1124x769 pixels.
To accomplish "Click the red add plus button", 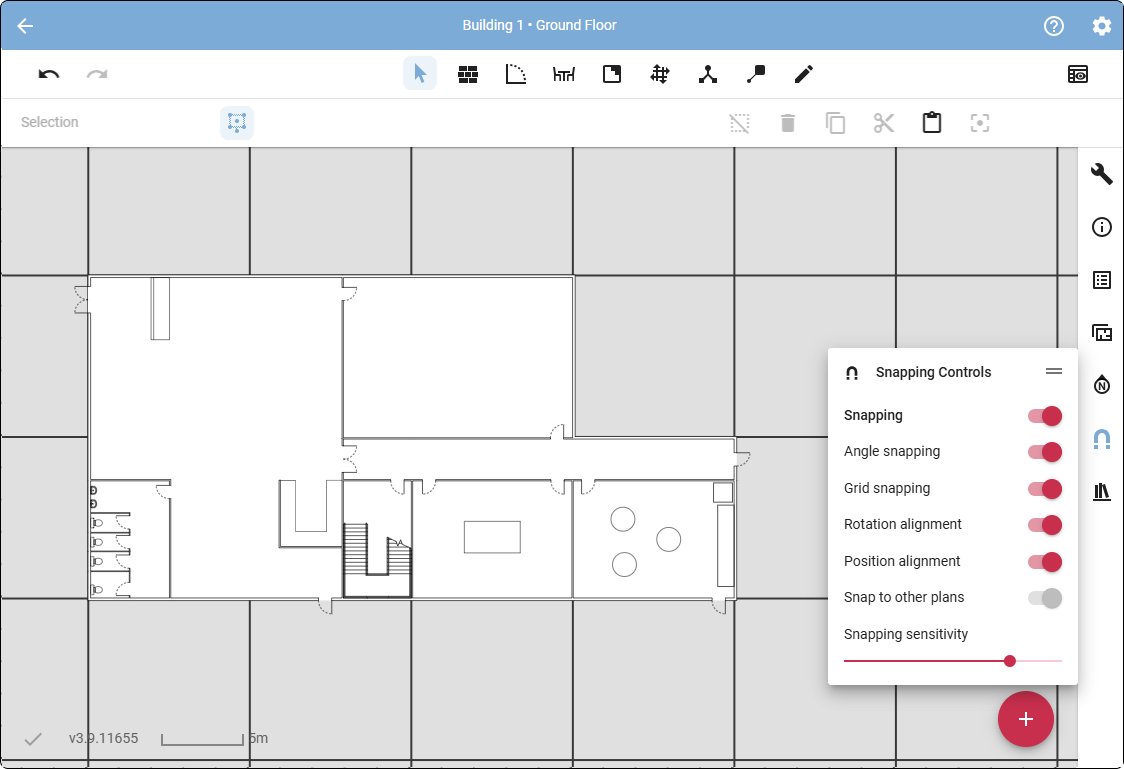I will [1026, 719].
